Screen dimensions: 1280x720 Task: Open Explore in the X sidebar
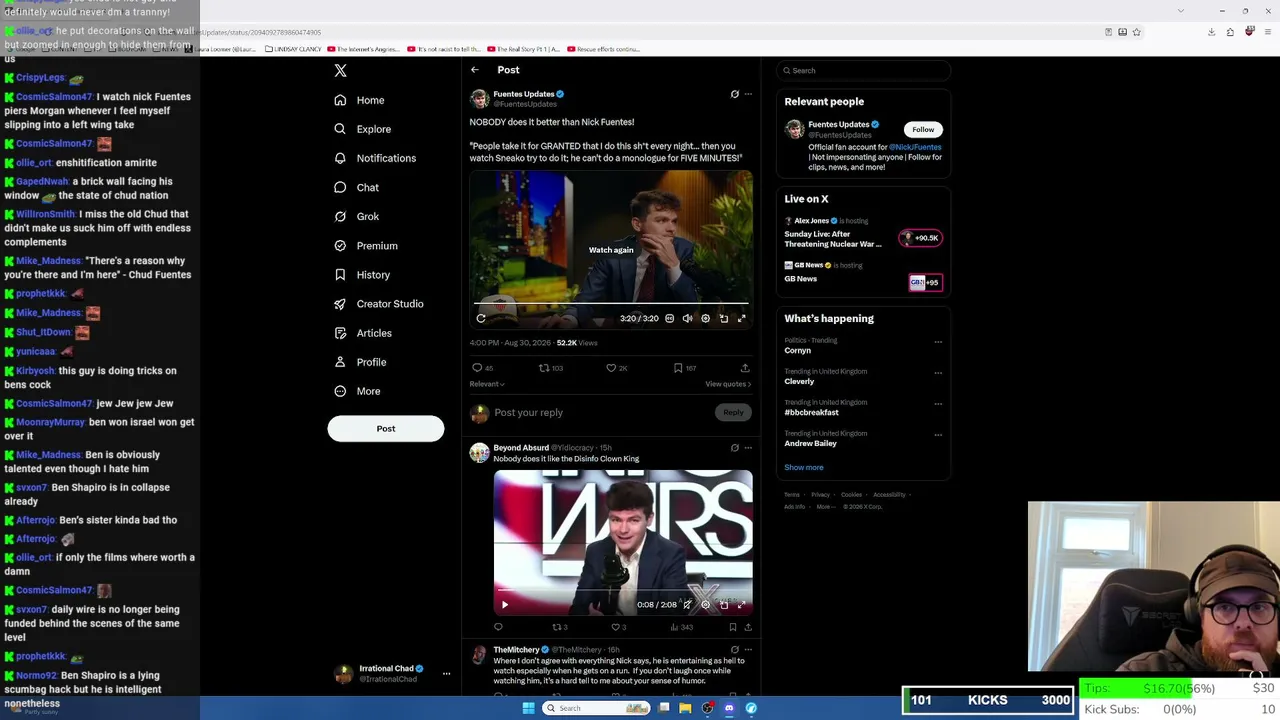coord(362,129)
